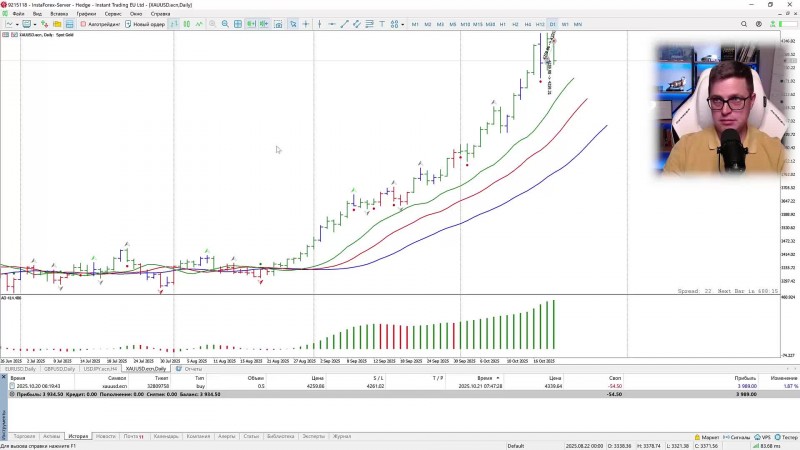Toggle chart auto scroll button
Image resolution: width=800 pixels, height=450 pixels.
point(251,24)
